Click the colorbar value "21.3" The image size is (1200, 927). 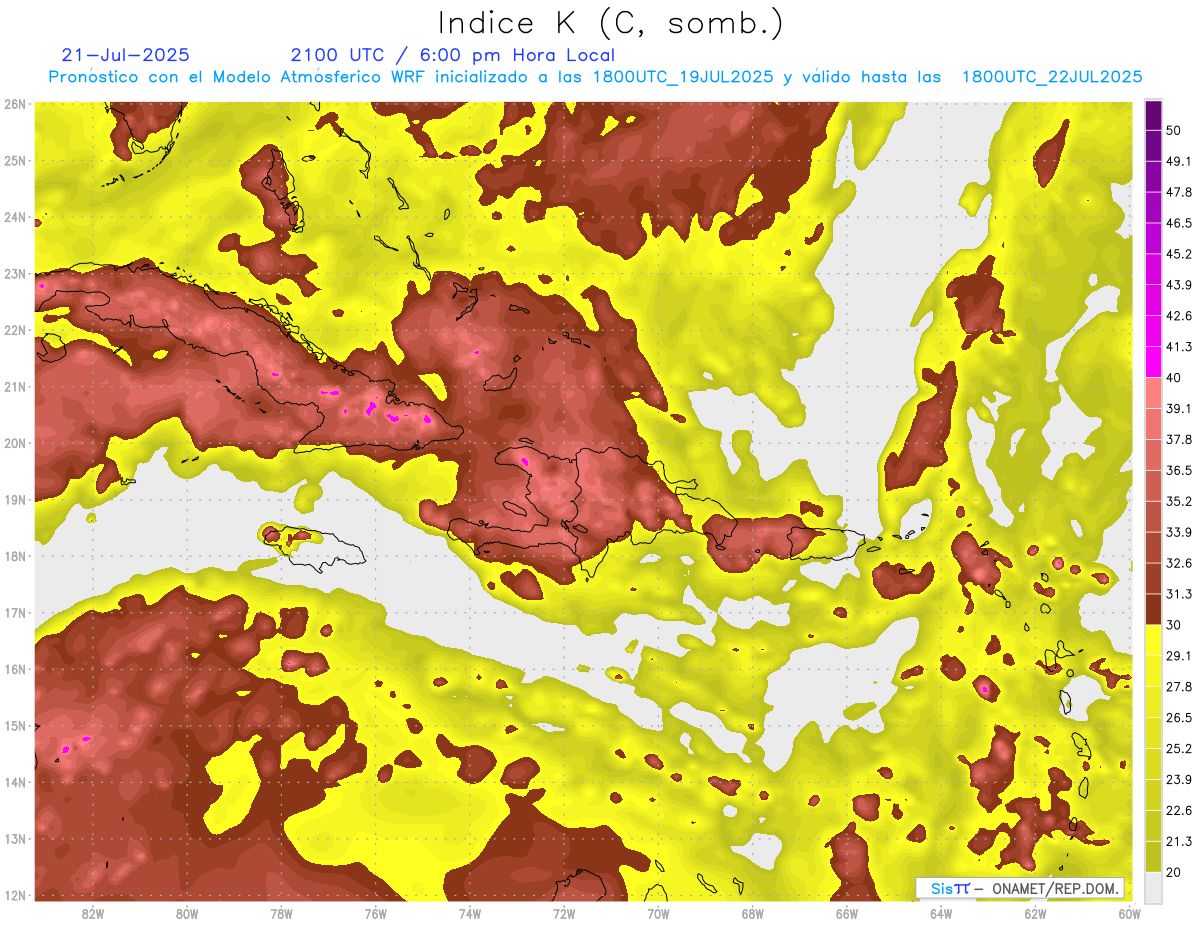click(x=1178, y=842)
